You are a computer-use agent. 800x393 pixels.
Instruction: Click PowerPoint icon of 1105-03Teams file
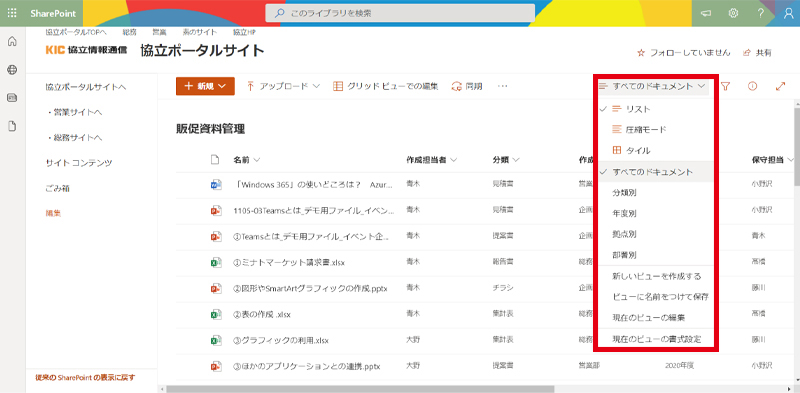pyautogui.click(x=216, y=210)
